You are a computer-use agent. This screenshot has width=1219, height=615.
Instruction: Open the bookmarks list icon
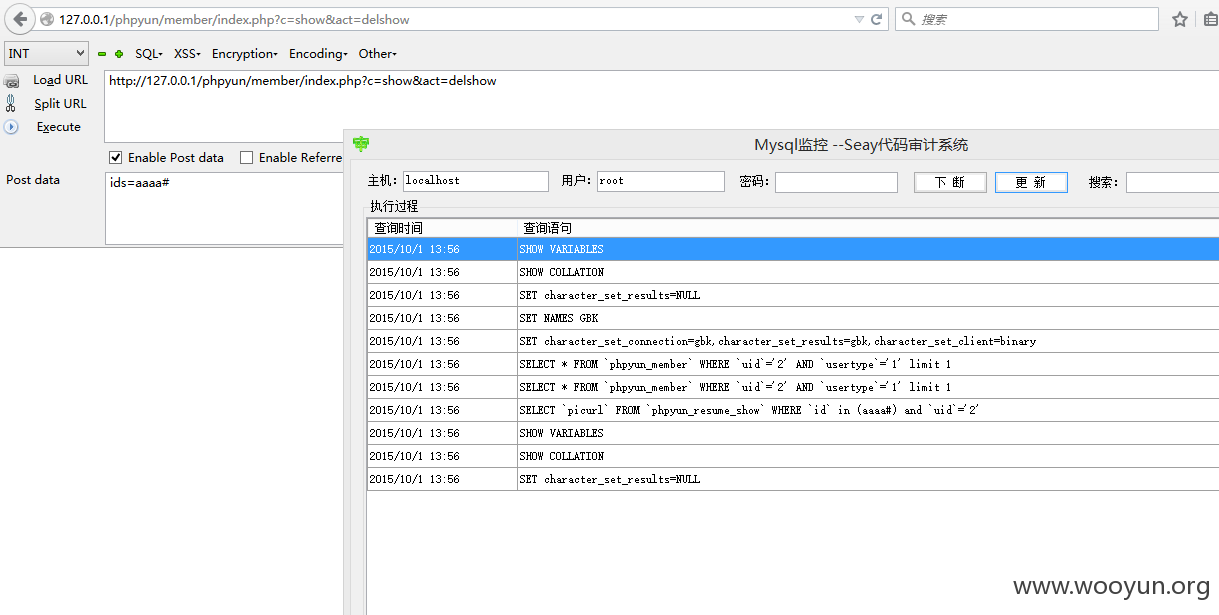pyautogui.click(x=1210, y=19)
